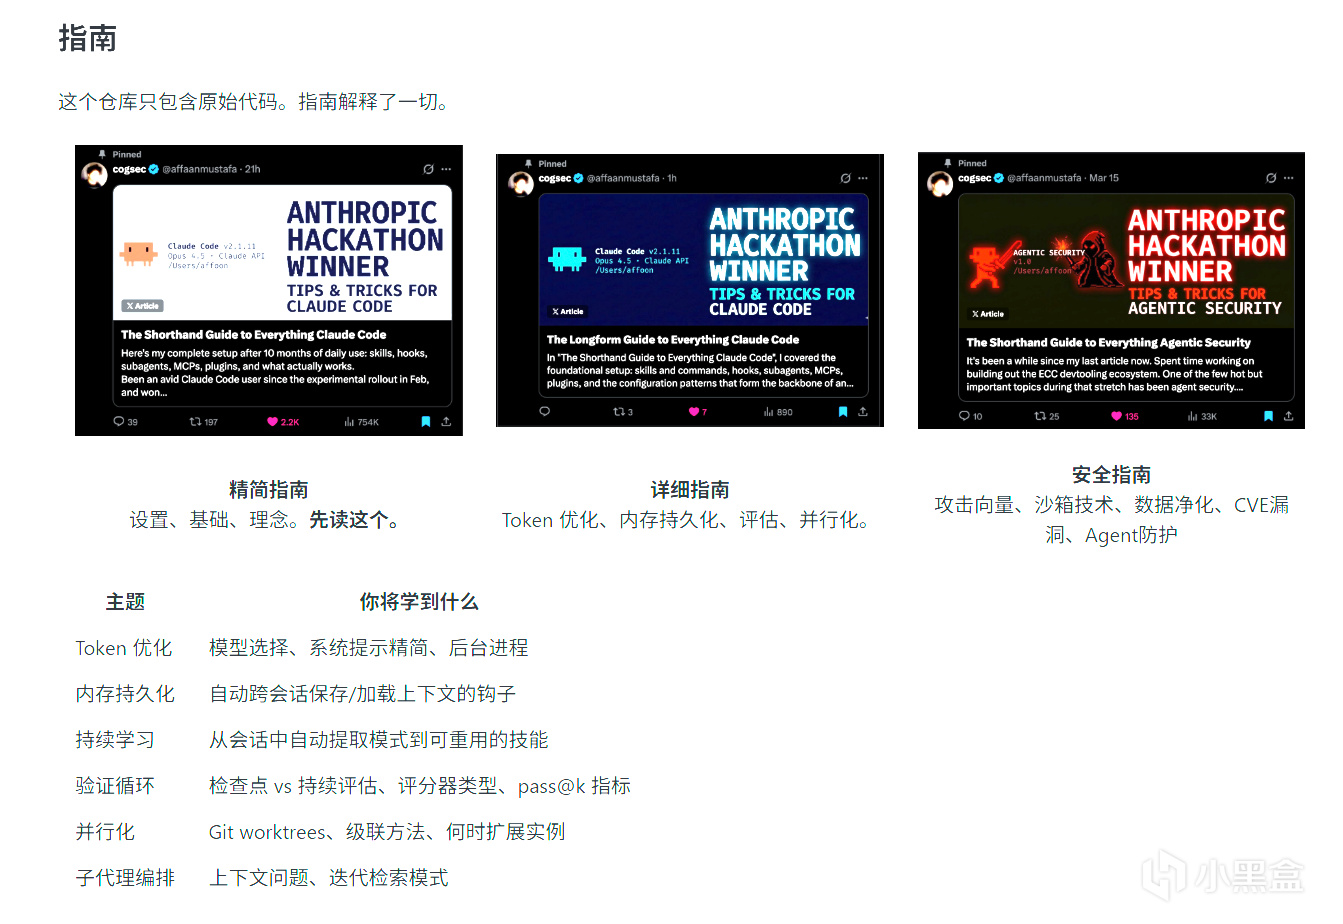The width and height of the screenshot is (1343, 924).
Task: Click the white Tips & Tricks for Claude Code banner
Action: pos(282,253)
